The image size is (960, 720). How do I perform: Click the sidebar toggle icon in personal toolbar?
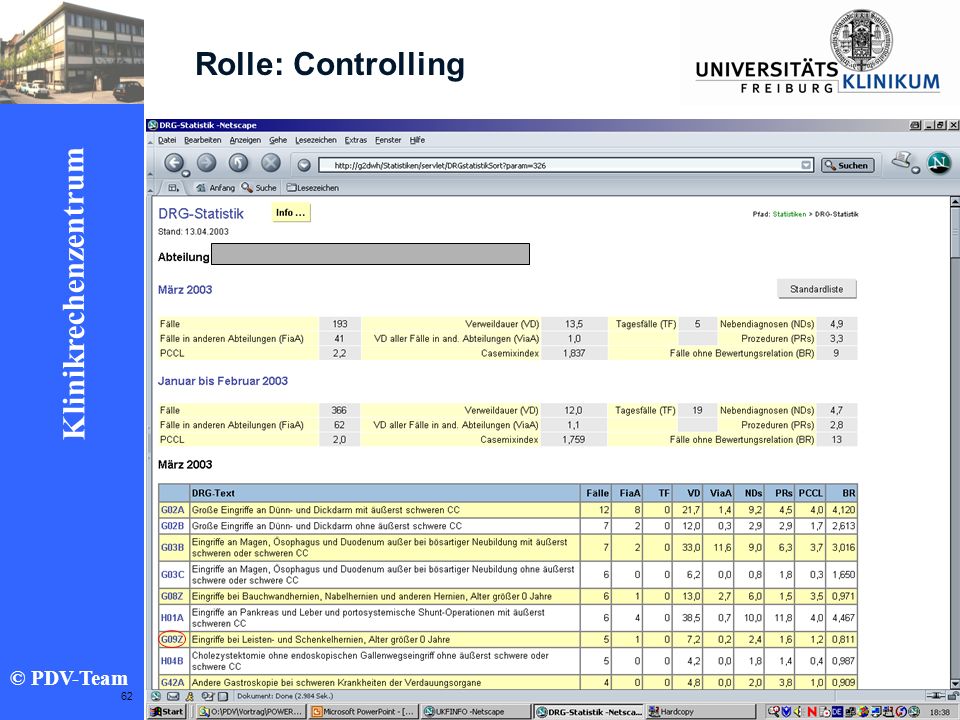coord(174,188)
